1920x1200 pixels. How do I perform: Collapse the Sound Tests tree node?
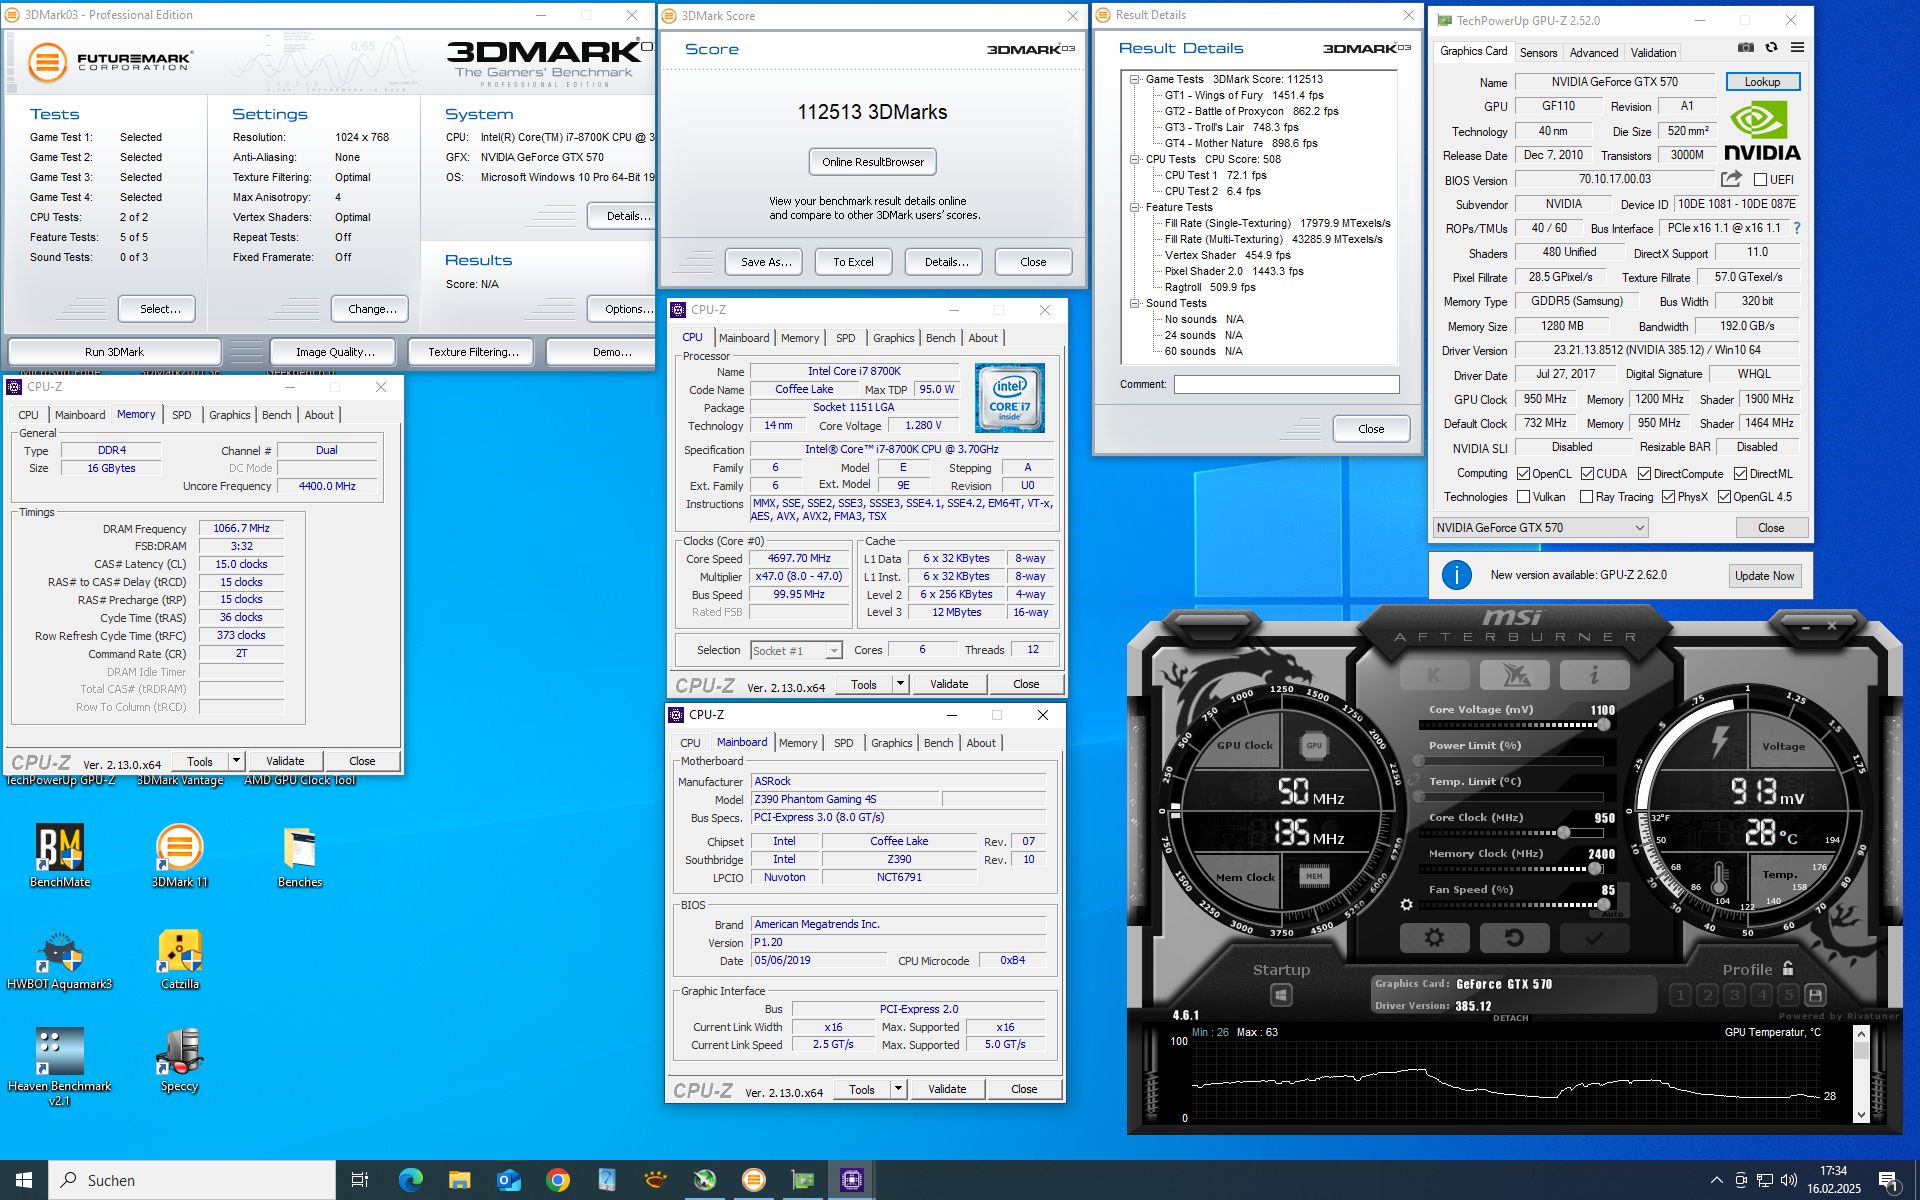[1134, 303]
